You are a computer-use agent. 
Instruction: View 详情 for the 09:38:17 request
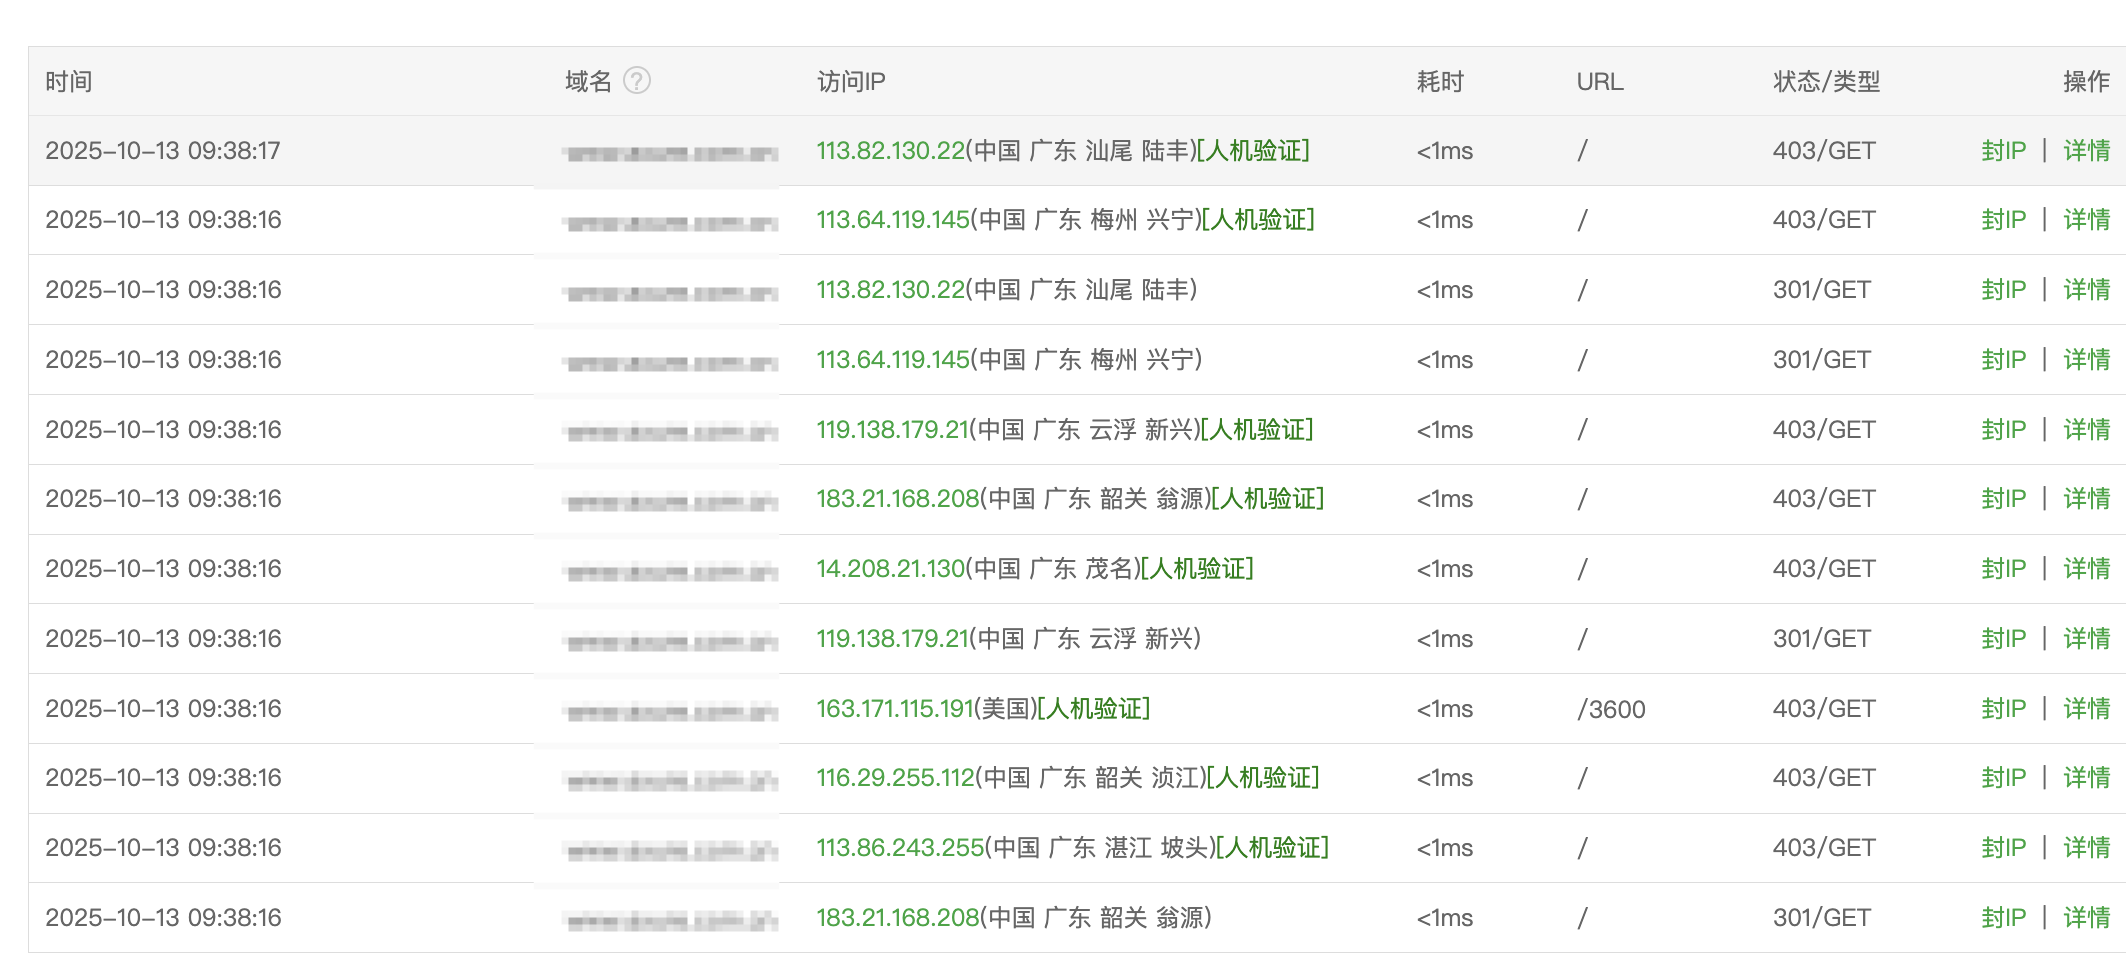tap(2086, 151)
